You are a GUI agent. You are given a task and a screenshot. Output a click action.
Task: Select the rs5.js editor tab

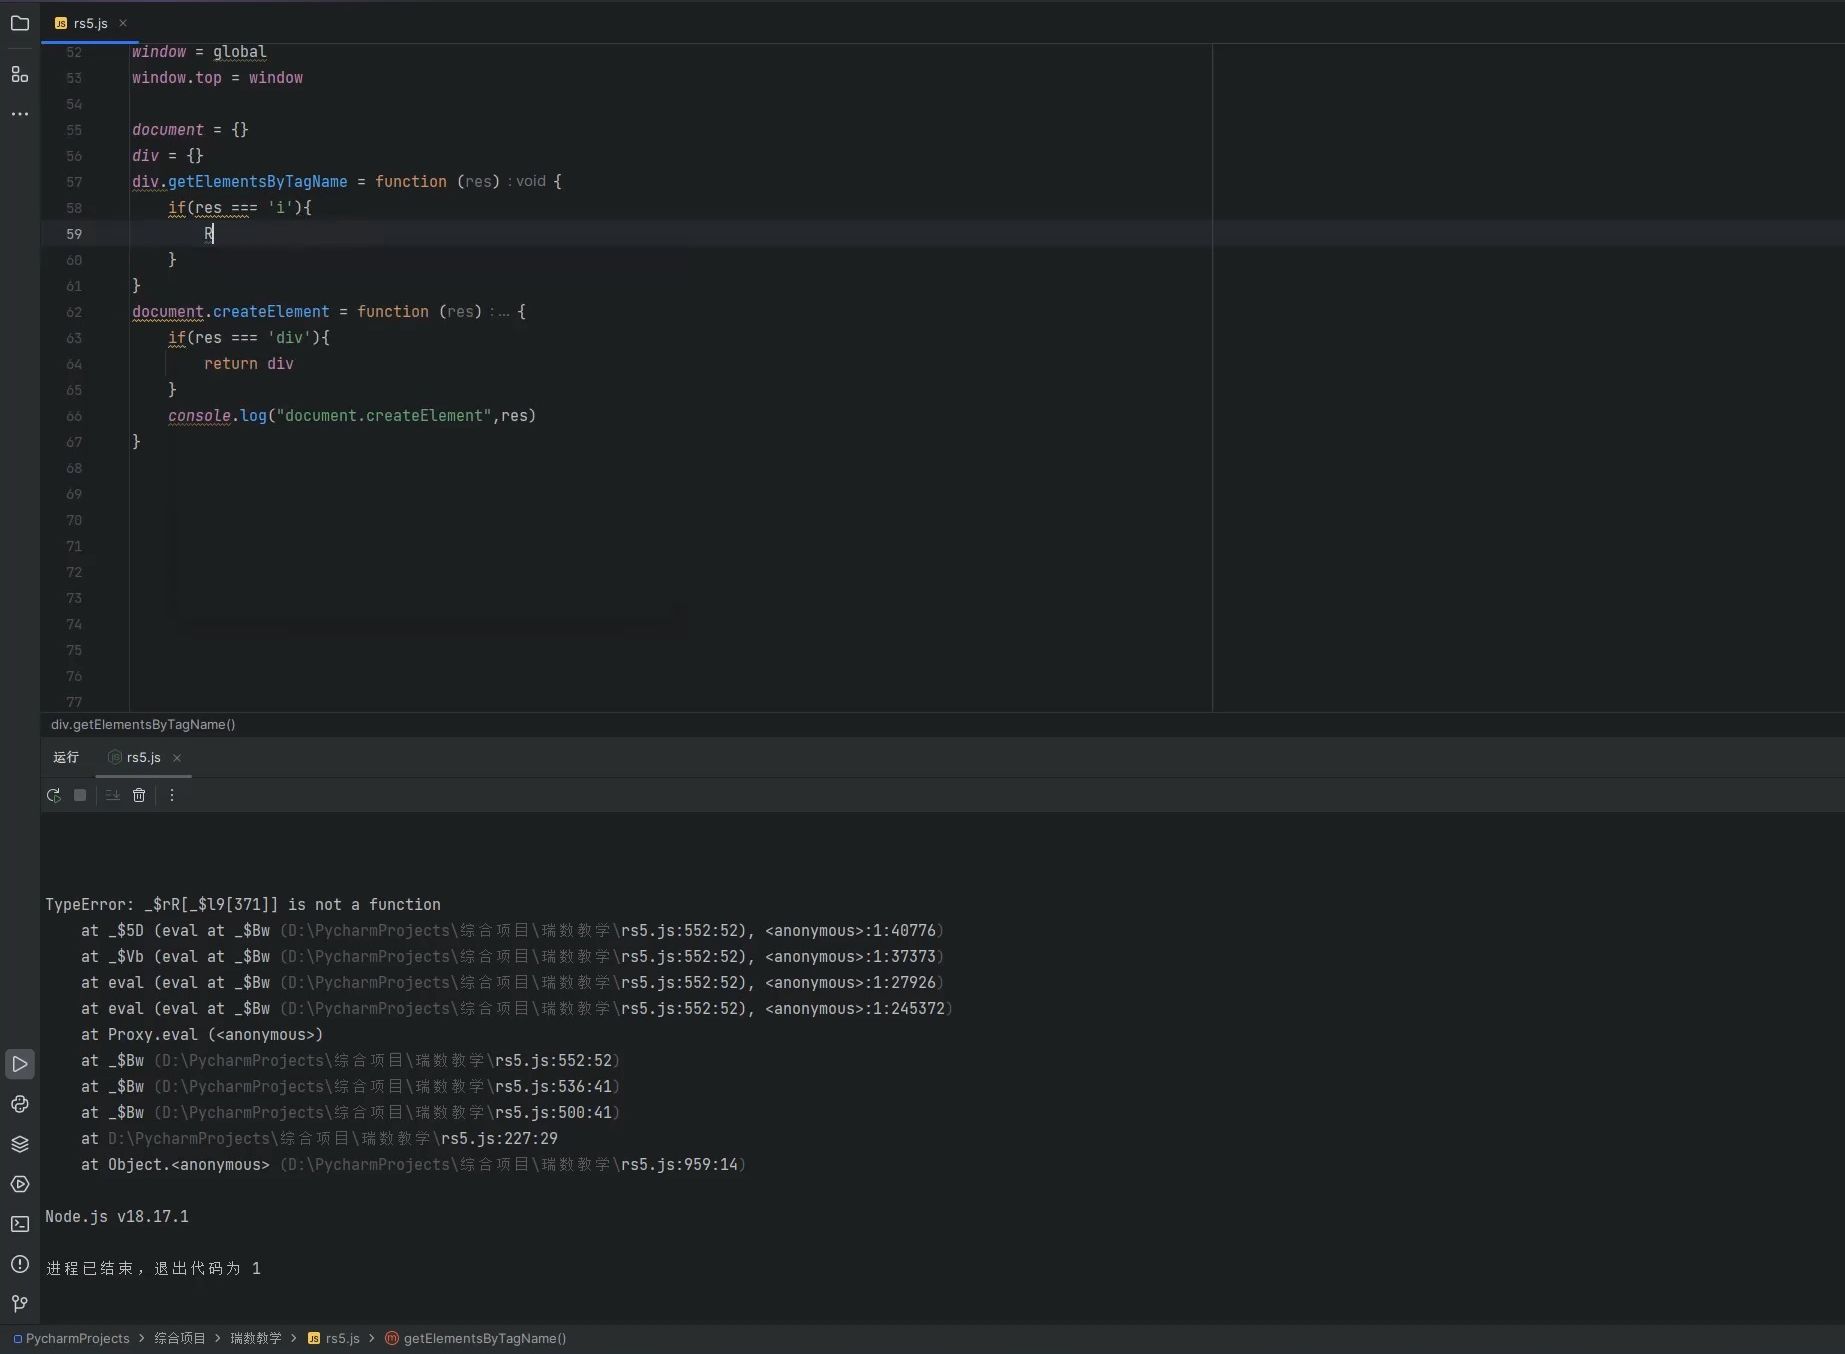point(90,23)
